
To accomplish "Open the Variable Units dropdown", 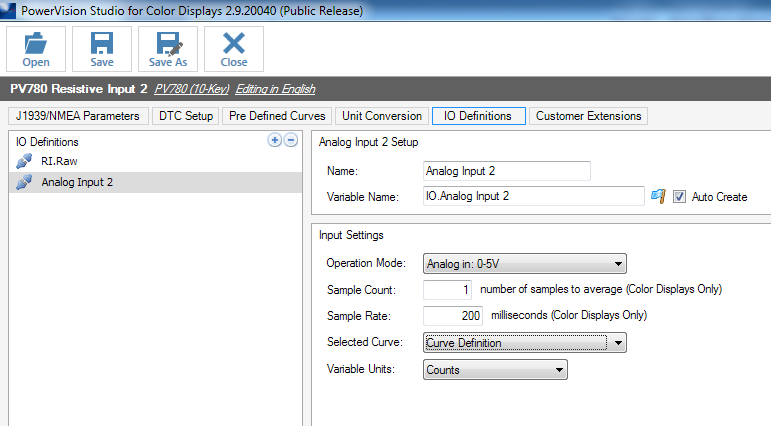I will 495,369.
